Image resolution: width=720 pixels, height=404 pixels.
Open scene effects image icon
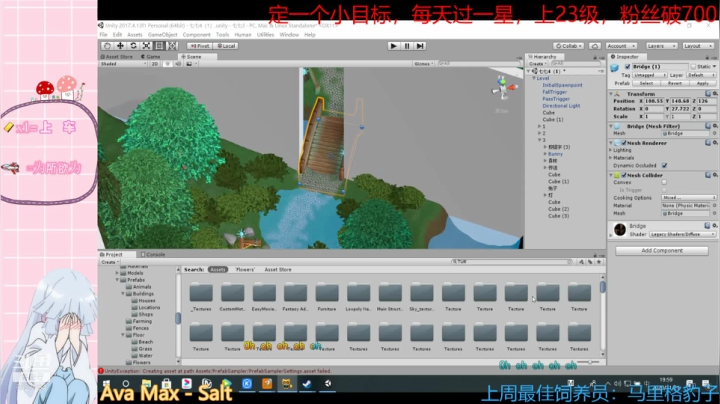click(x=189, y=64)
